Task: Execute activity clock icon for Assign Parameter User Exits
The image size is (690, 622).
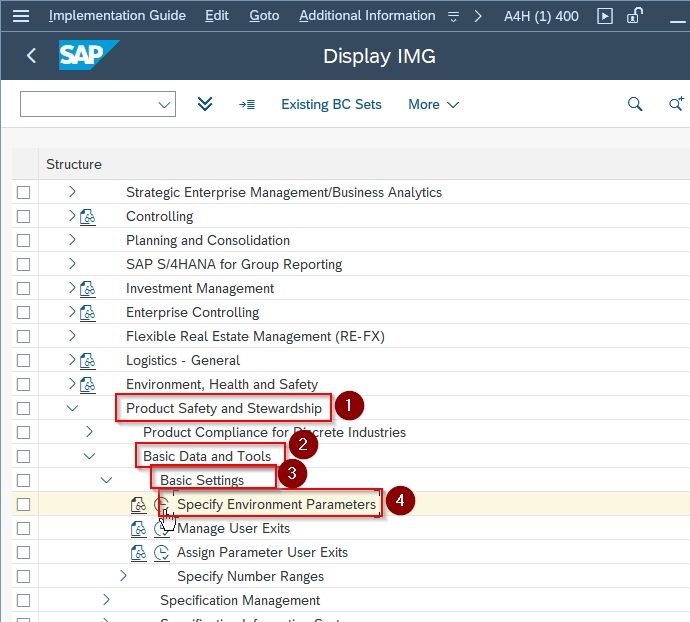Action: pyautogui.click(x=161, y=552)
